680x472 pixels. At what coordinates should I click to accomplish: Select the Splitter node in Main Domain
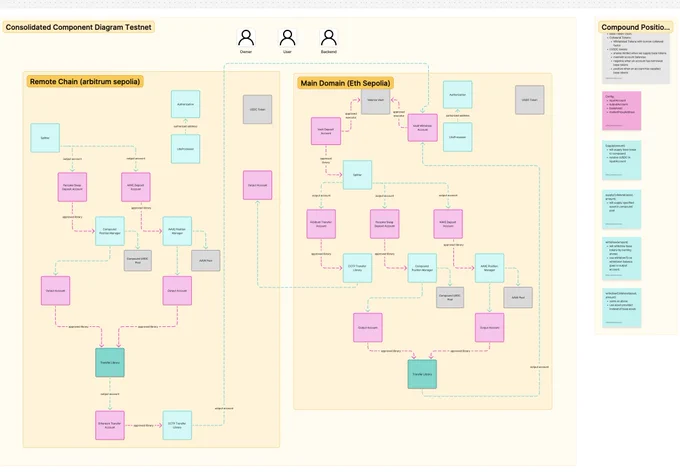pyautogui.click(x=357, y=175)
